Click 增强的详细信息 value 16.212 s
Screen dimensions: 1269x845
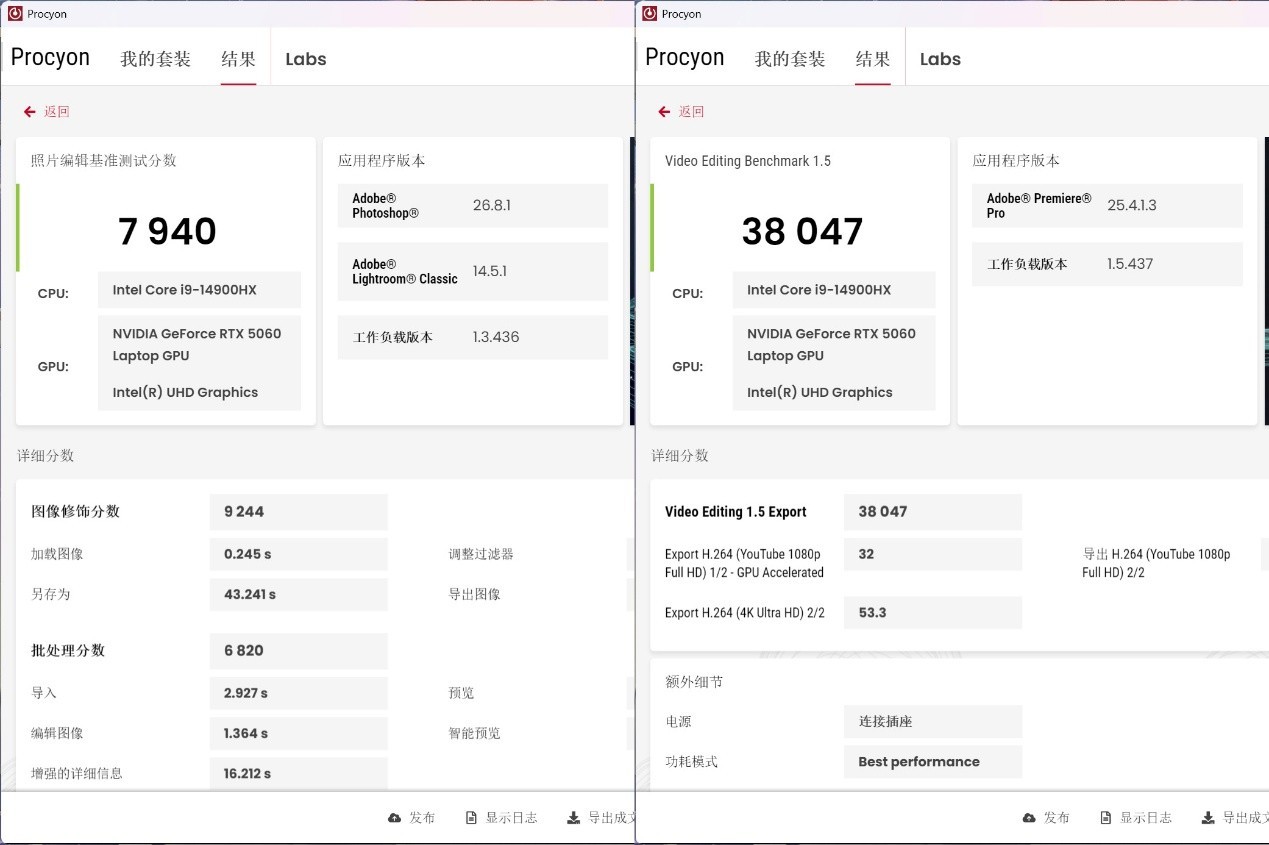pos(298,773)
